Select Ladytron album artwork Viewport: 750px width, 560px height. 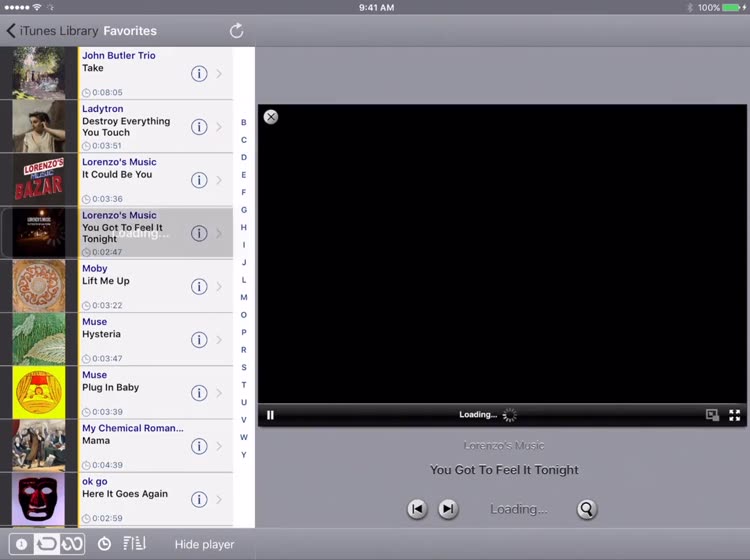tap(39, 126)
